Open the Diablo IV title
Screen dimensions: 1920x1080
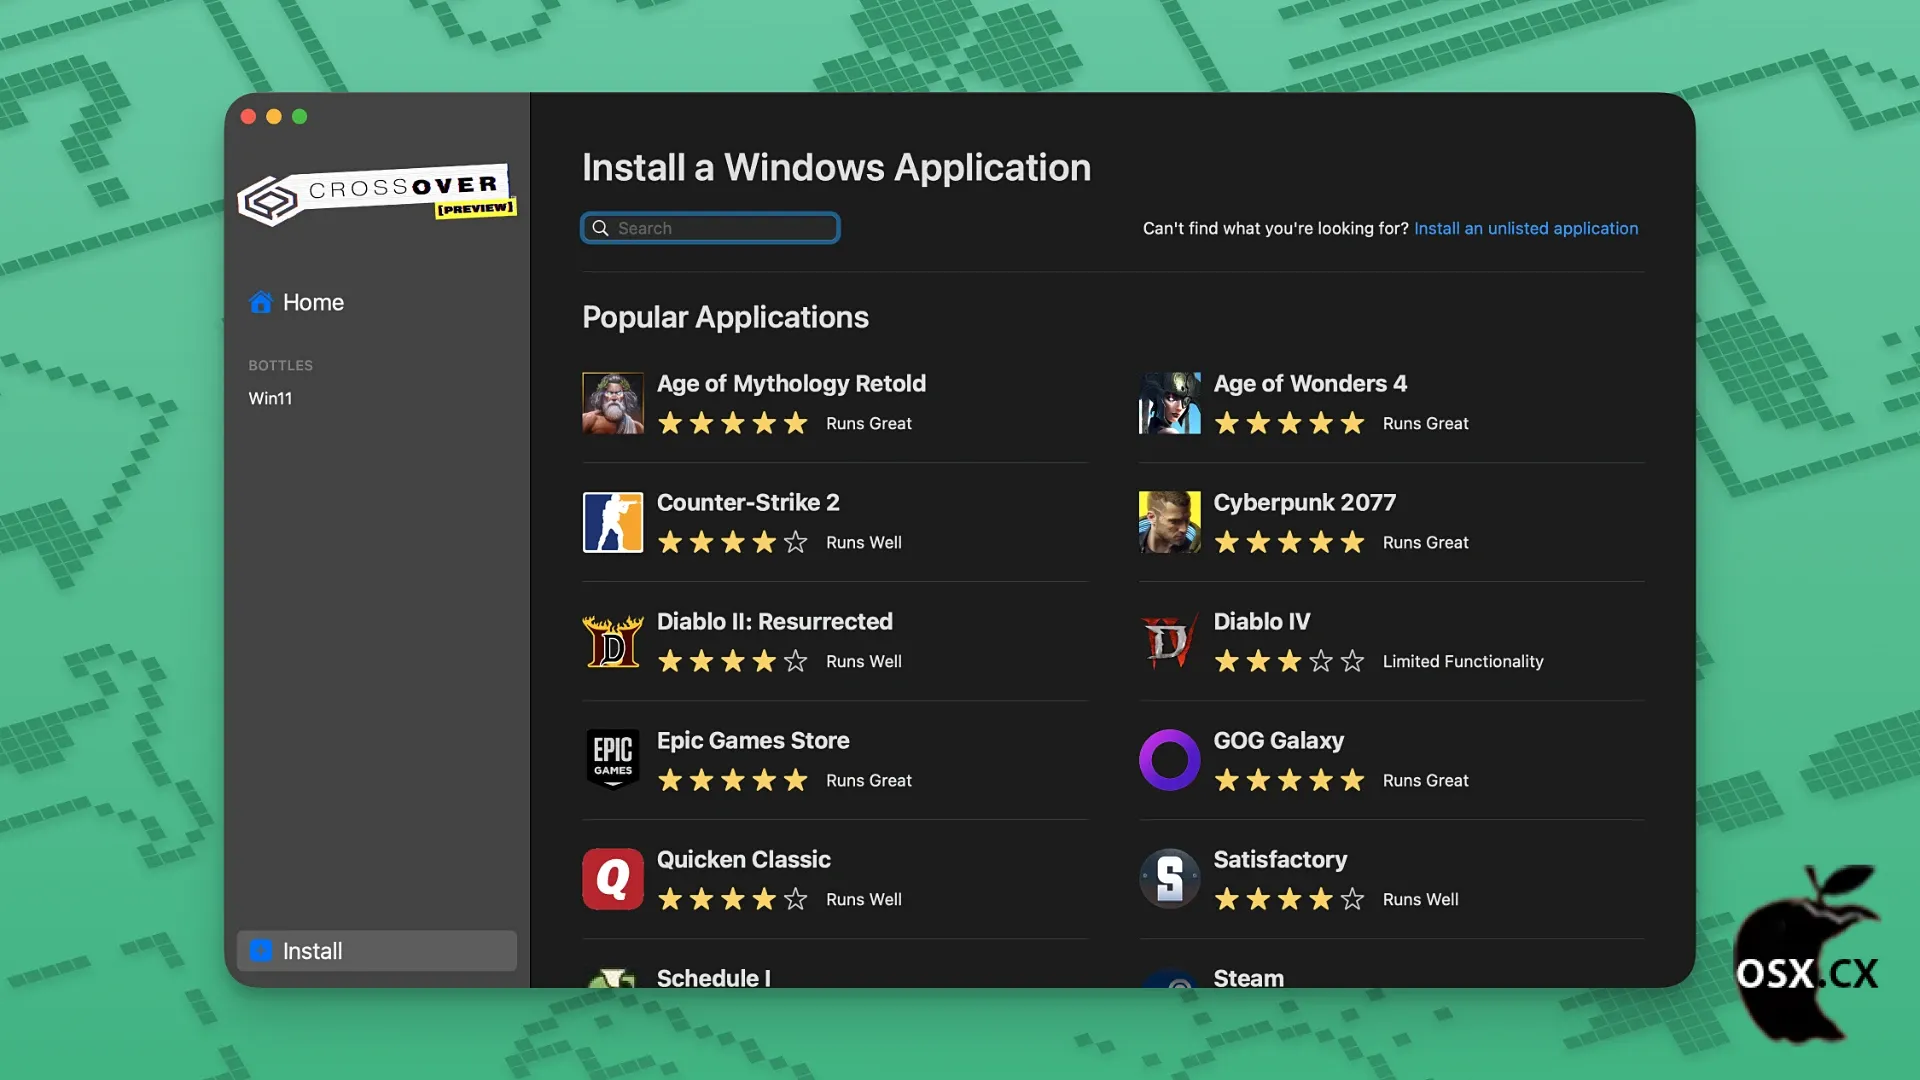pos(1262,622)
